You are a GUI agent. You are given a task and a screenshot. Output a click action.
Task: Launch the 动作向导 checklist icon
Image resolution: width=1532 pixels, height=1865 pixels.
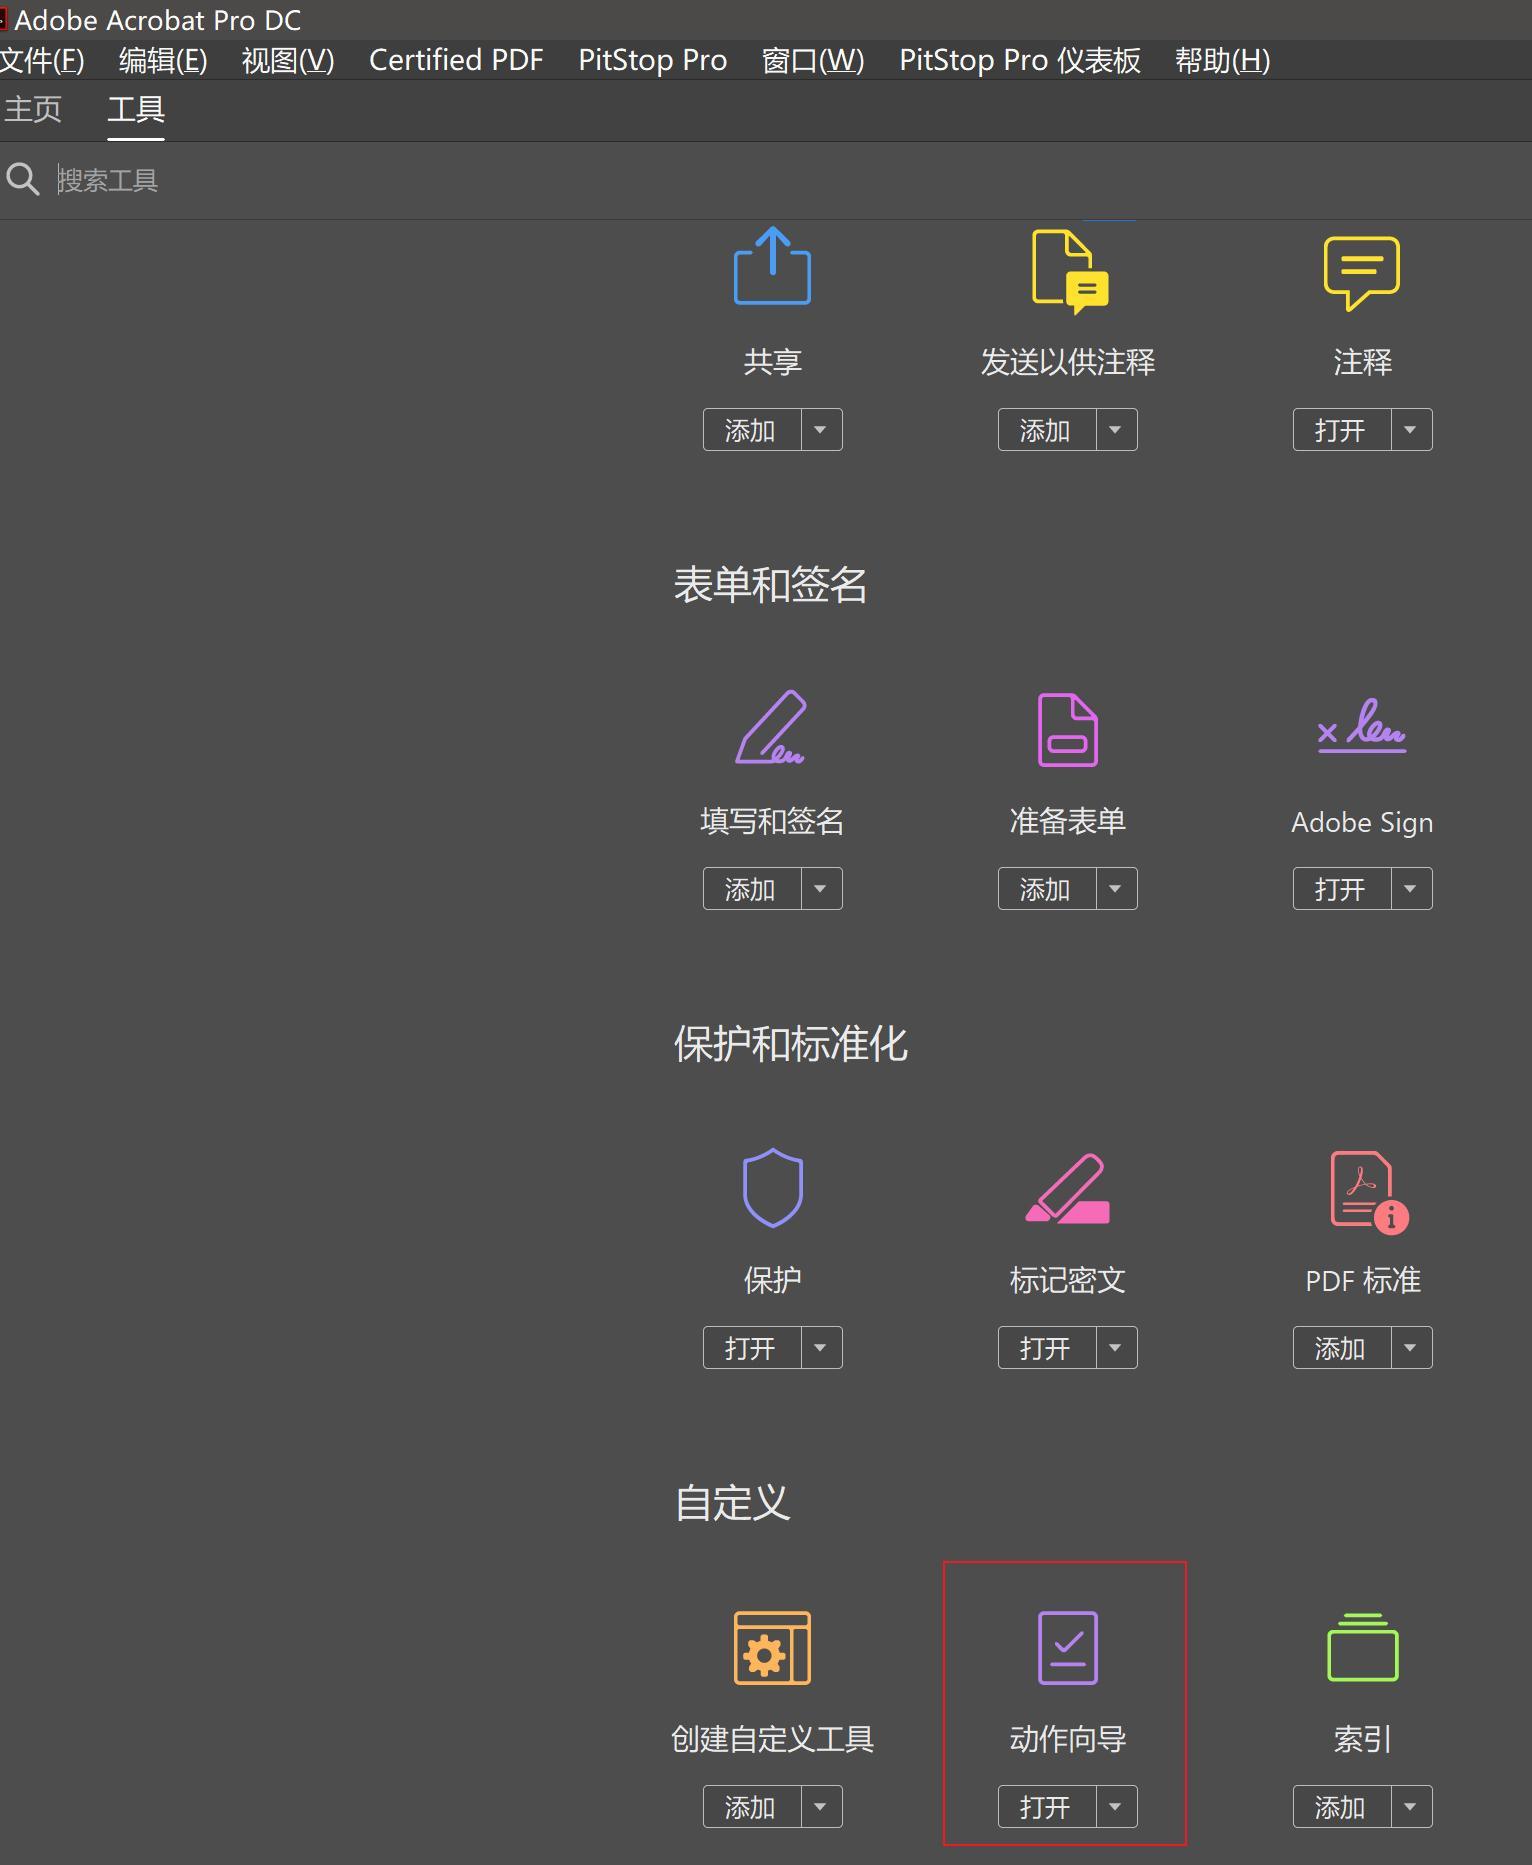1068,1647
